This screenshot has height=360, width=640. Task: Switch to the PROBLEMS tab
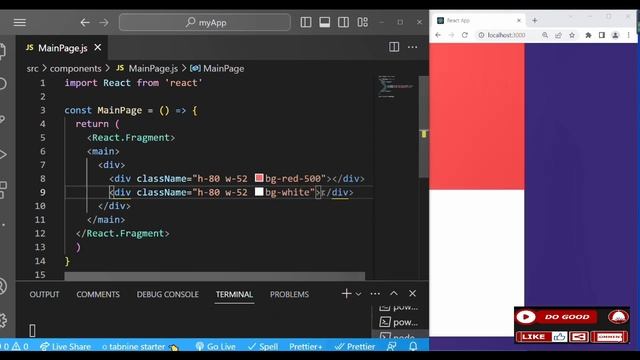click(x=289, y=294)
